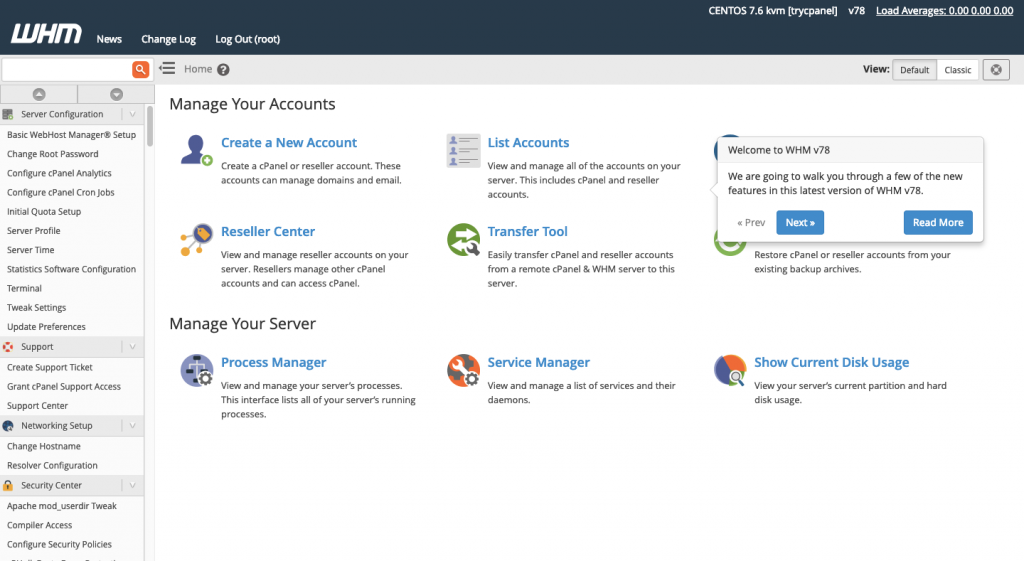This screenshot has width=1024, height=561.
Task: Click the expand-all down arrow in sidebar
Action: click(116, 94)
